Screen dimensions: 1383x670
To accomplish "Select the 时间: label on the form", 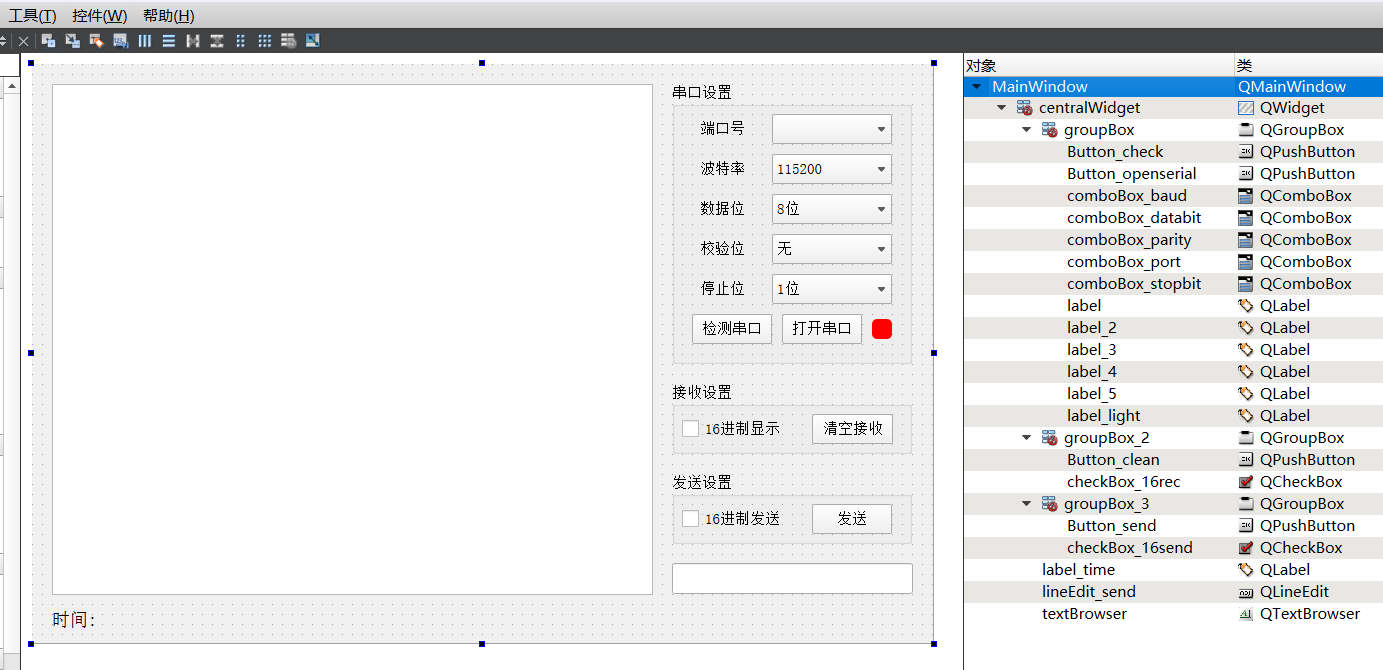I will coord(74,620).
